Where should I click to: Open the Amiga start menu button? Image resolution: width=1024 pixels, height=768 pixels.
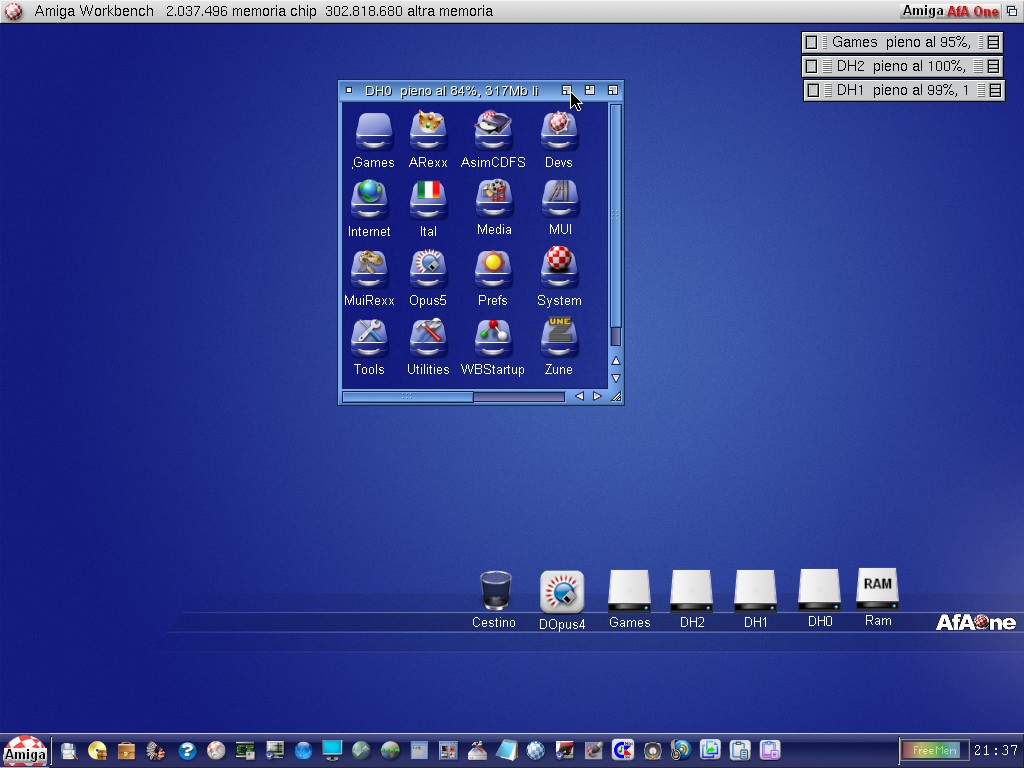[x=24, y=750]
